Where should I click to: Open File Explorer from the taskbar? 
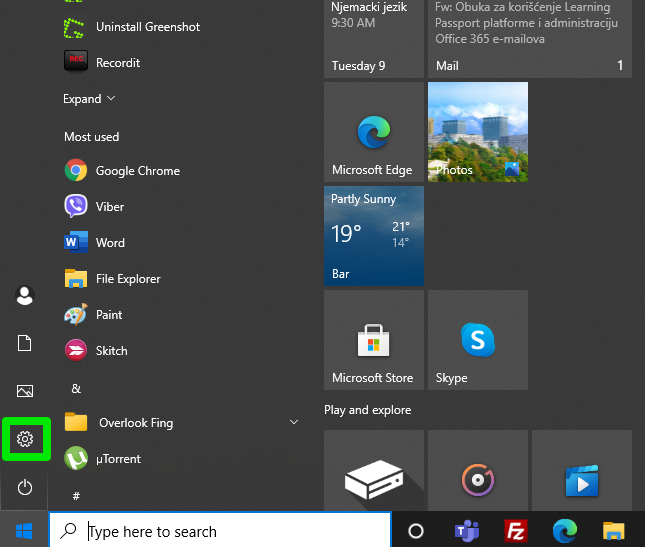614,531
